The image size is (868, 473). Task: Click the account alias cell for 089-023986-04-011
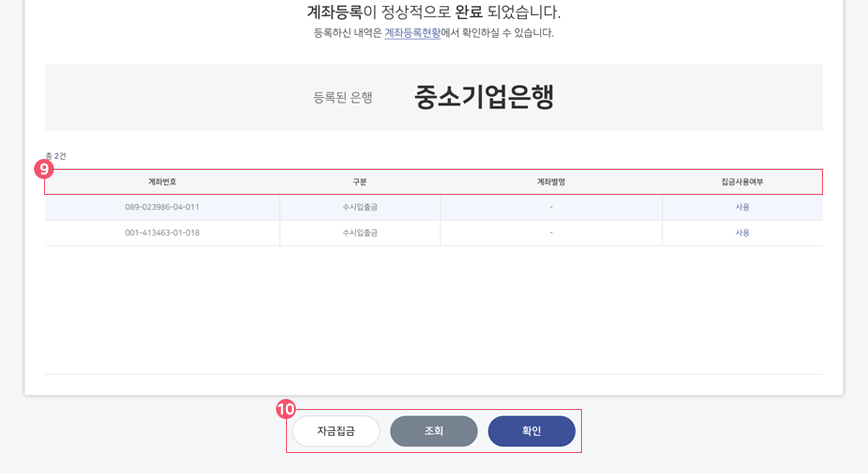pyautogui.click(x=551, y=207)
